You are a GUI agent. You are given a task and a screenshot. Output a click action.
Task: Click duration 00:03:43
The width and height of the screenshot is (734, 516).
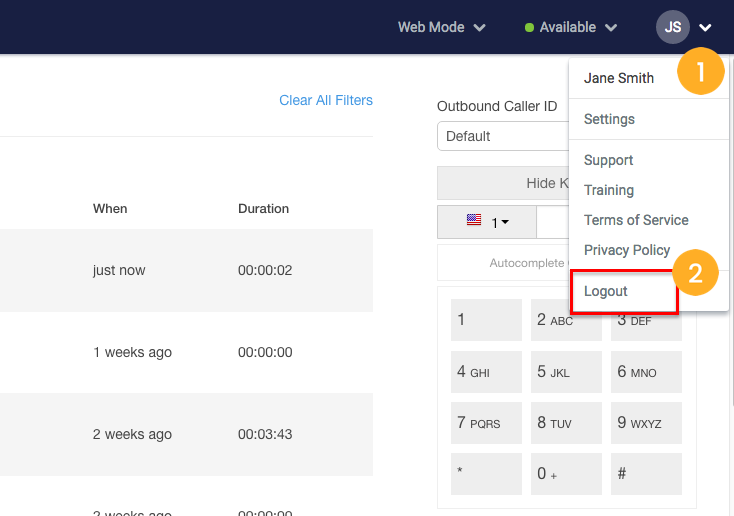tap(265, 434)
